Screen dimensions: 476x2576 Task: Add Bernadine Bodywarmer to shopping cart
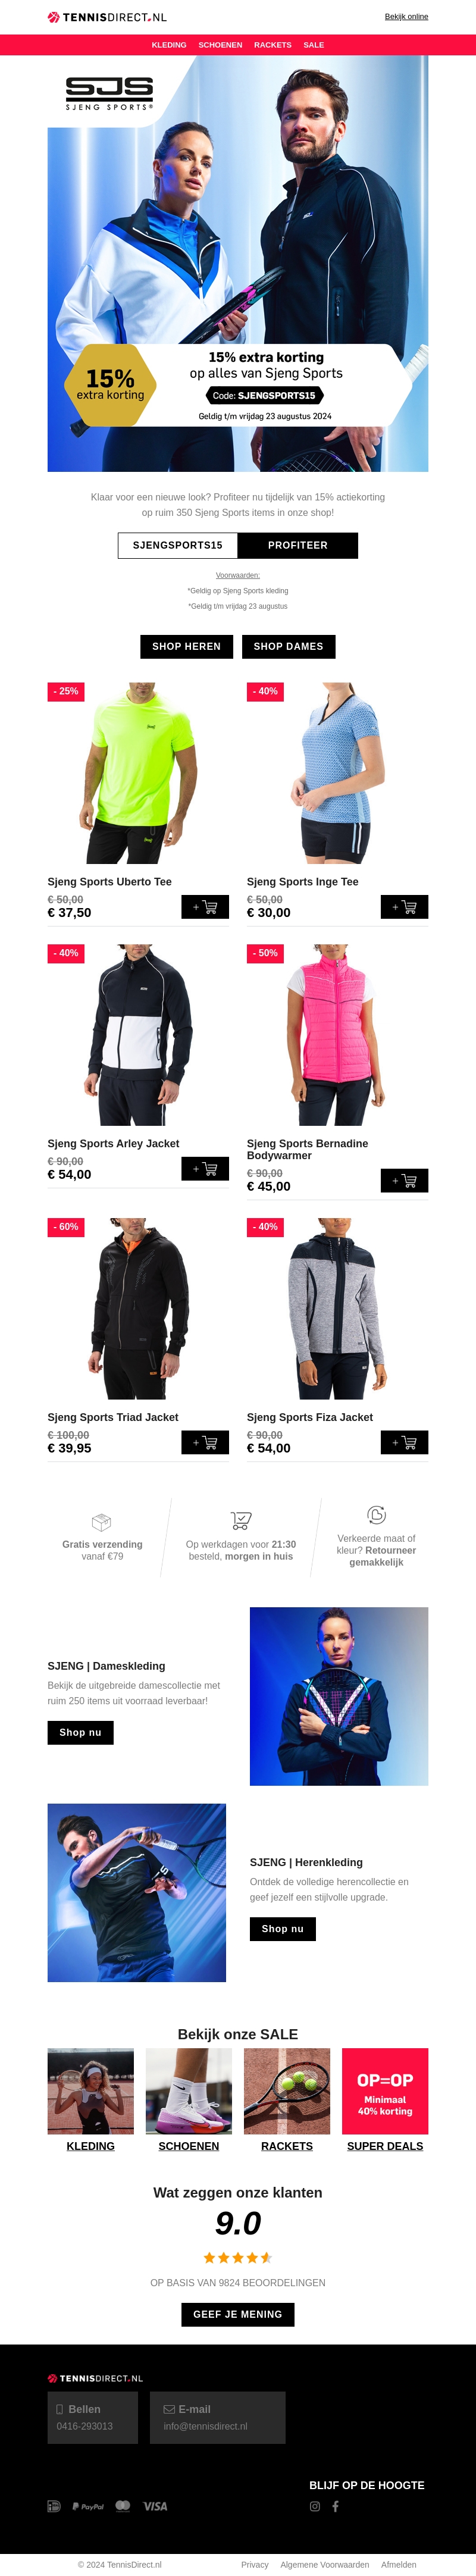(x=404, y=1181)
